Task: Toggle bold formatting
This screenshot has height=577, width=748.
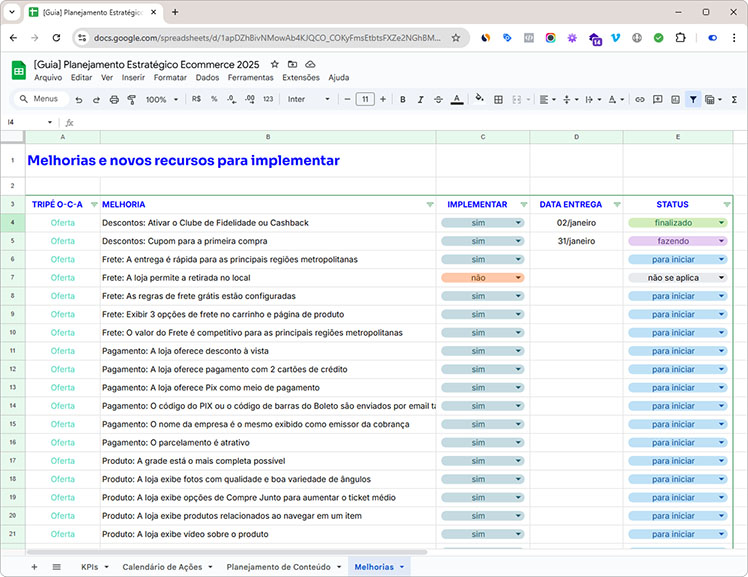Action: (403, 99)
